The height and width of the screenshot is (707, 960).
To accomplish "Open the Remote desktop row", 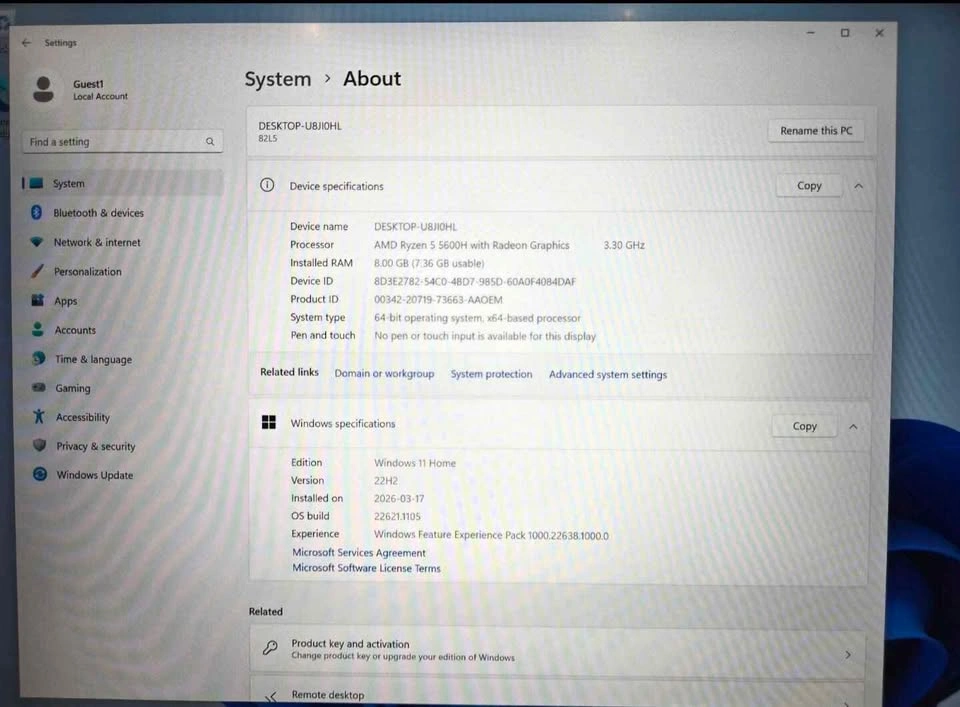I will pyautogui.click(x=557, y=694).
